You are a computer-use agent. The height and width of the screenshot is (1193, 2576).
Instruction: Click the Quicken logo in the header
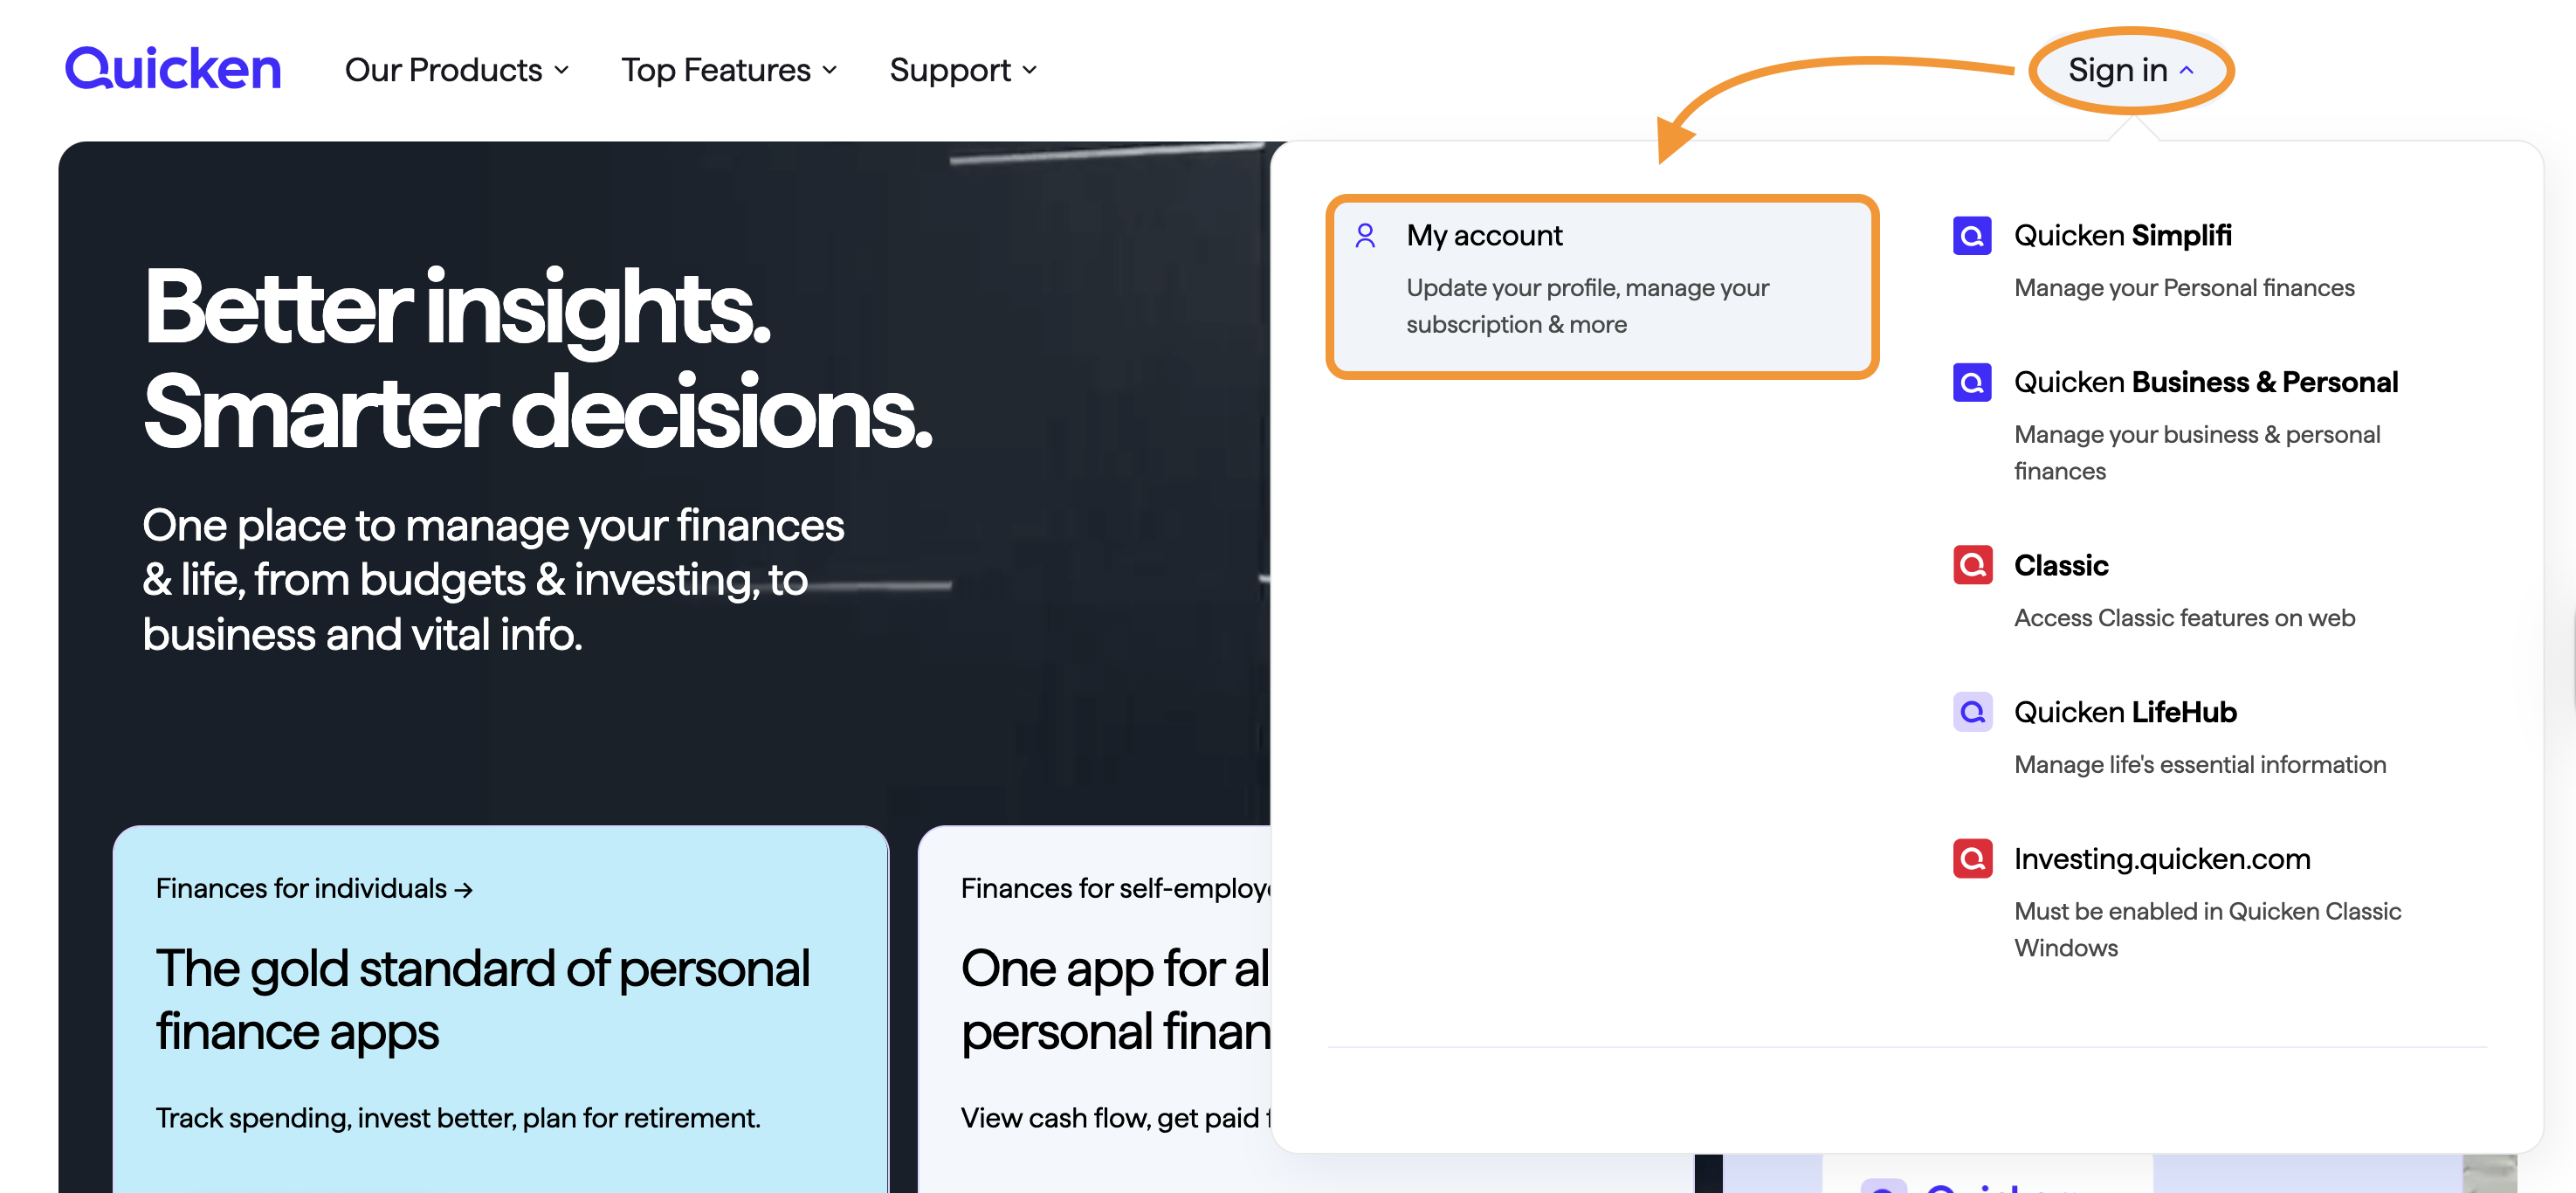pyautogui.click(x=173, y=69)
